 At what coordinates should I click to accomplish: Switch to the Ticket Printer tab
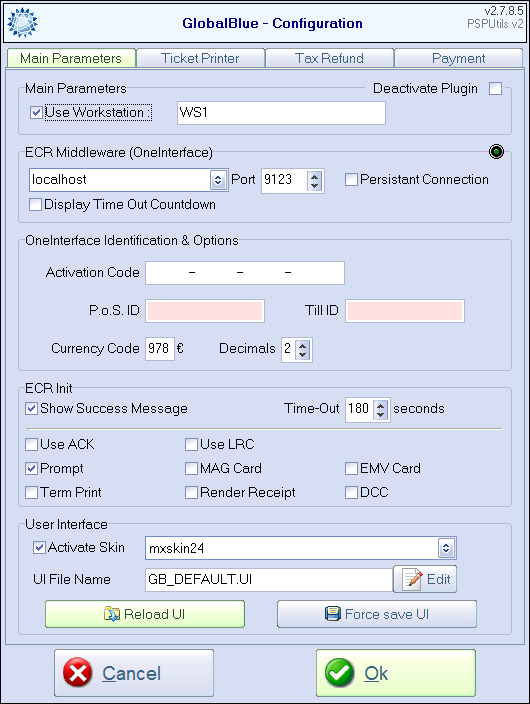pos(200,58)
